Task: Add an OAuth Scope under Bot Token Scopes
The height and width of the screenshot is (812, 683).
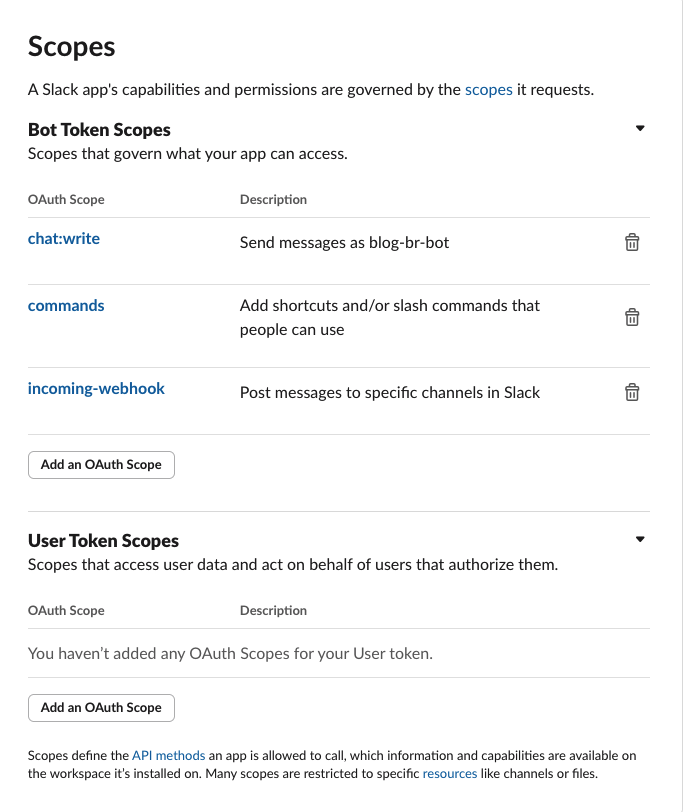Action: [x=101, y=464]
